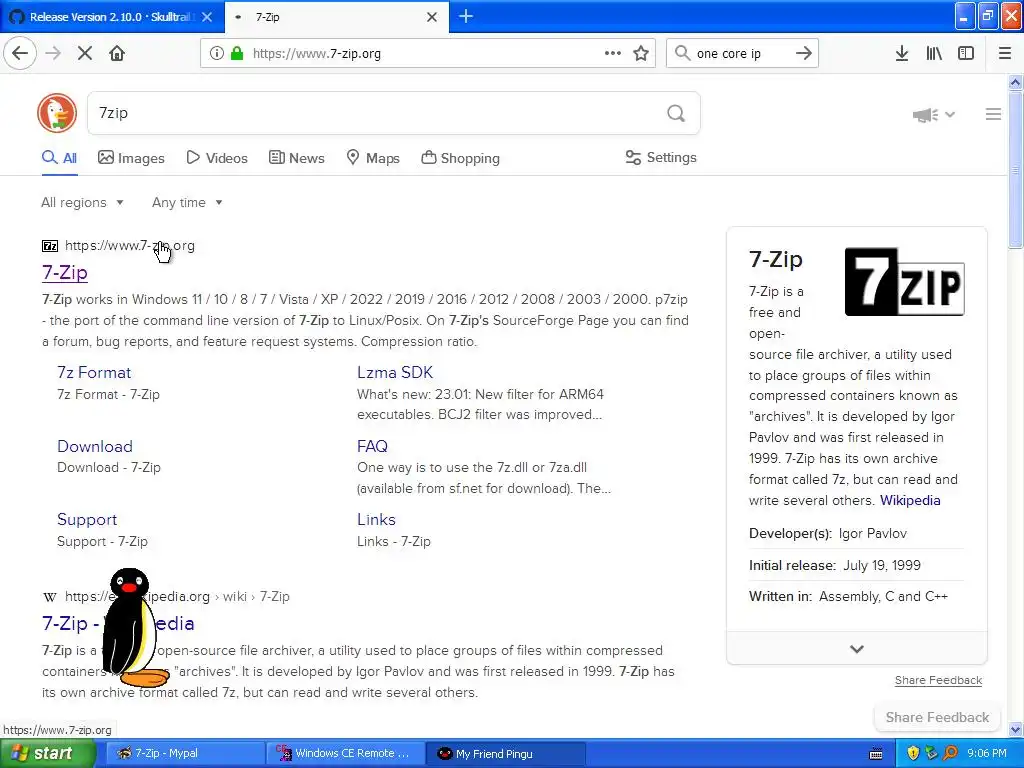Close the Release Version 2.10.0 tab
Viewport: 1024px width, 768px height.
point(207,17)
